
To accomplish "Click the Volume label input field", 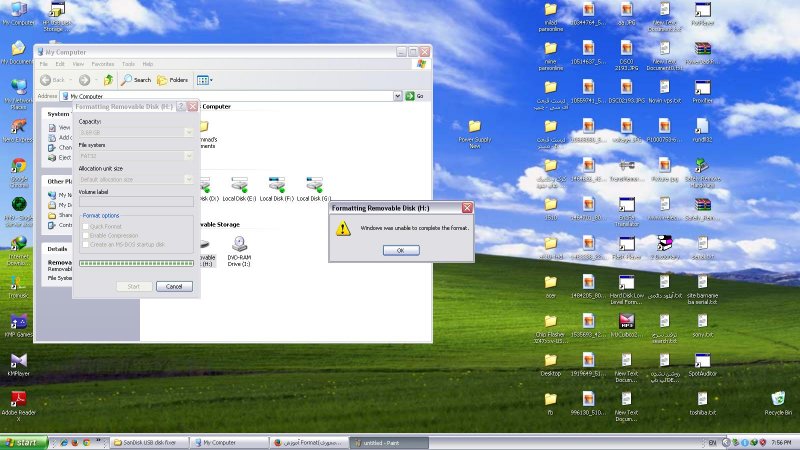I will tap(136, 202).
